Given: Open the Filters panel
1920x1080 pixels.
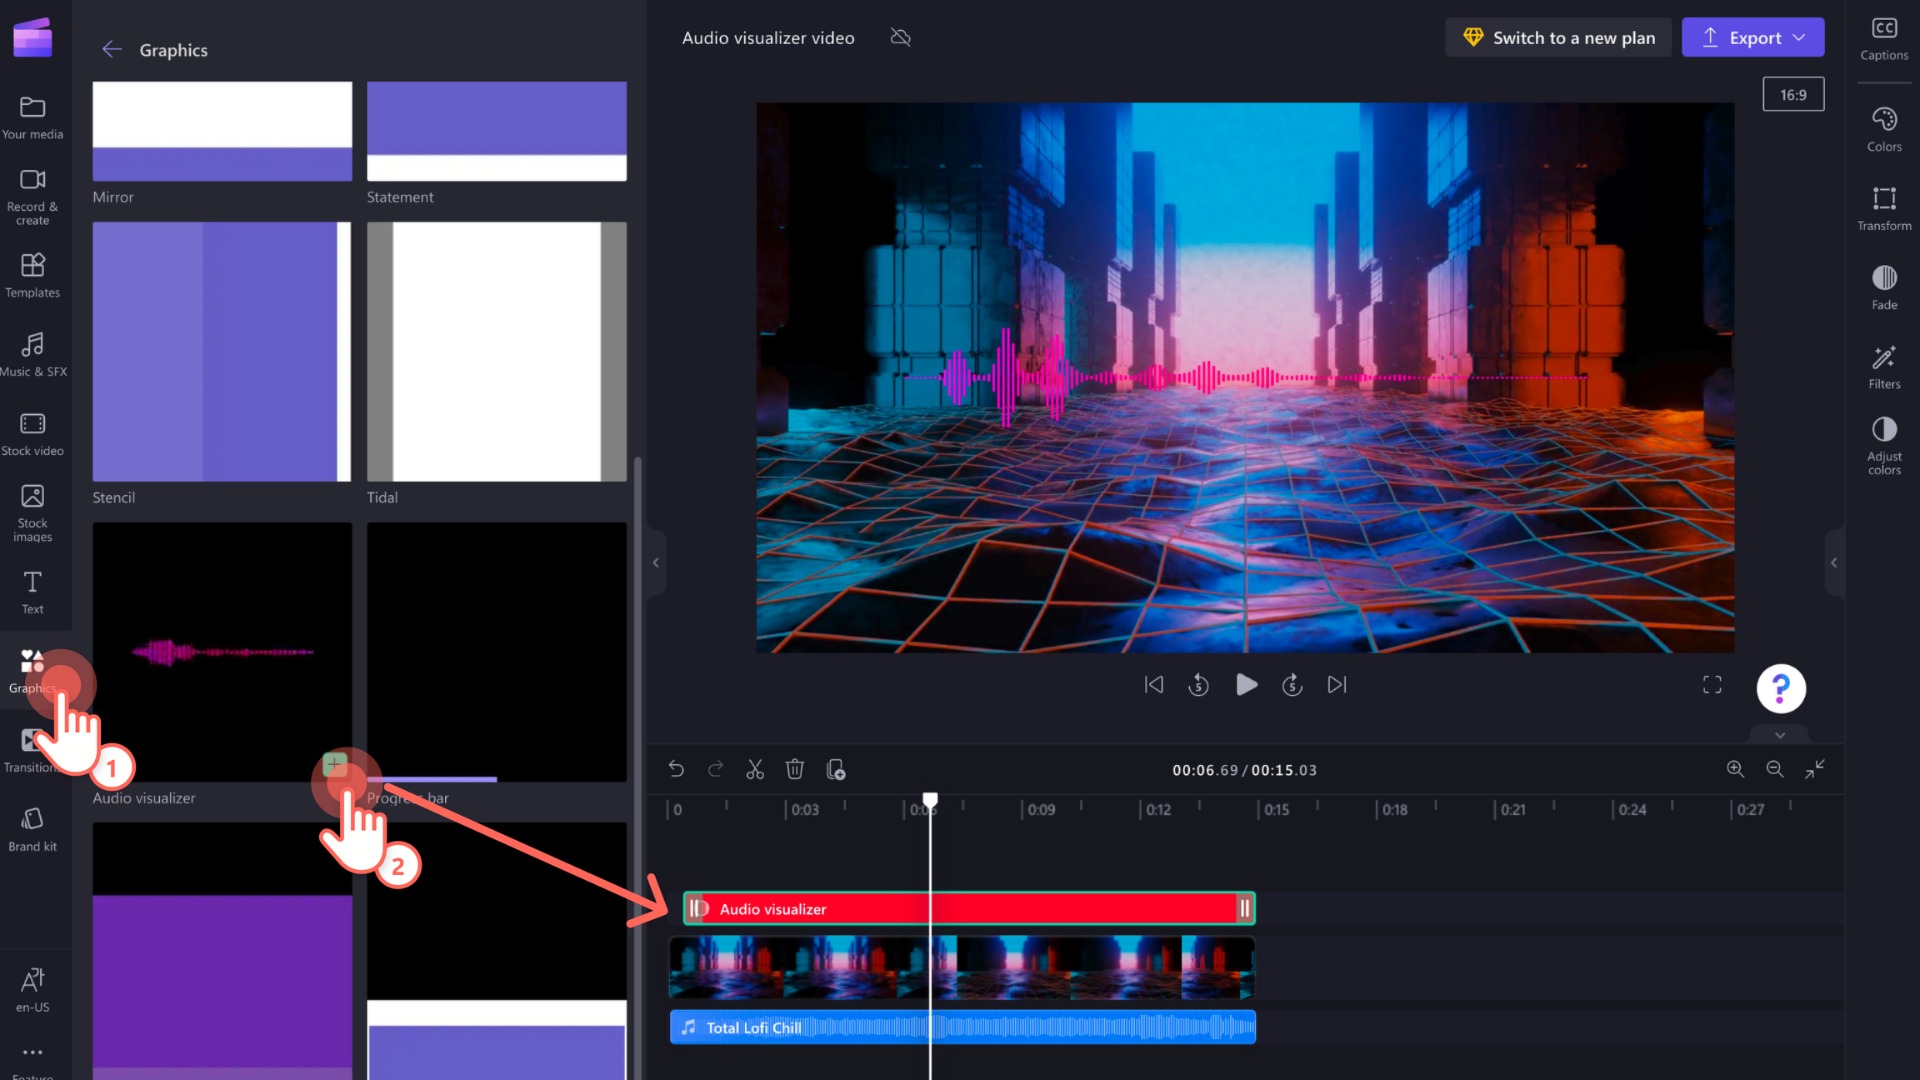Looking at the screenshot, I should [1884, 367].
